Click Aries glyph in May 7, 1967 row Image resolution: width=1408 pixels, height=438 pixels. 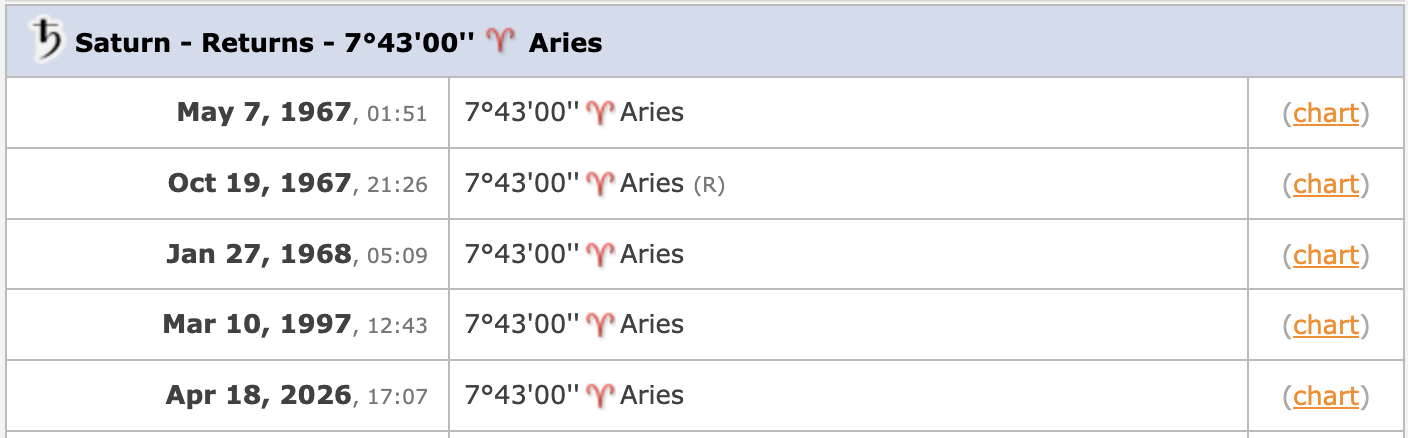(599, 113)
